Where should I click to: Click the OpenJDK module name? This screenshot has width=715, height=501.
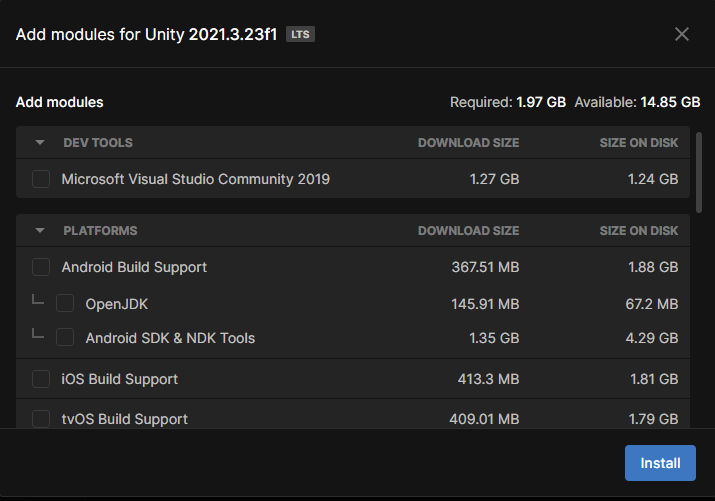(x=117, y=304)
